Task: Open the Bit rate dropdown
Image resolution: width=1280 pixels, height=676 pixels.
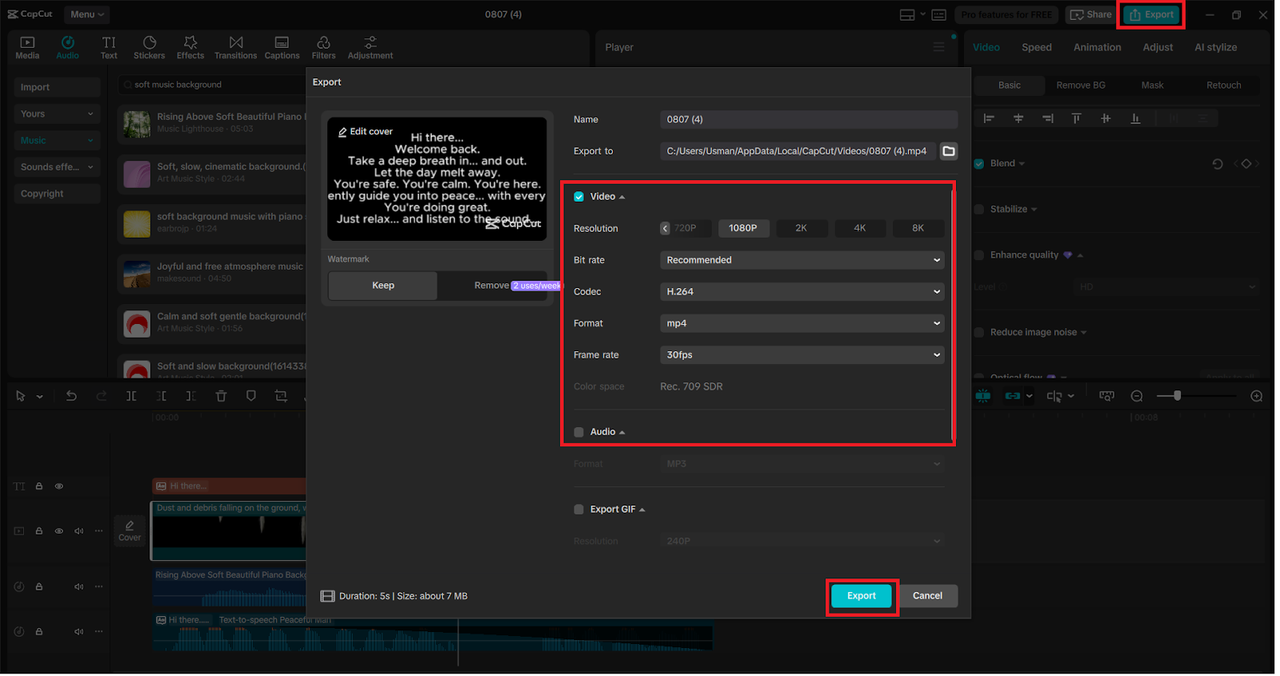Action: point(802,260)
